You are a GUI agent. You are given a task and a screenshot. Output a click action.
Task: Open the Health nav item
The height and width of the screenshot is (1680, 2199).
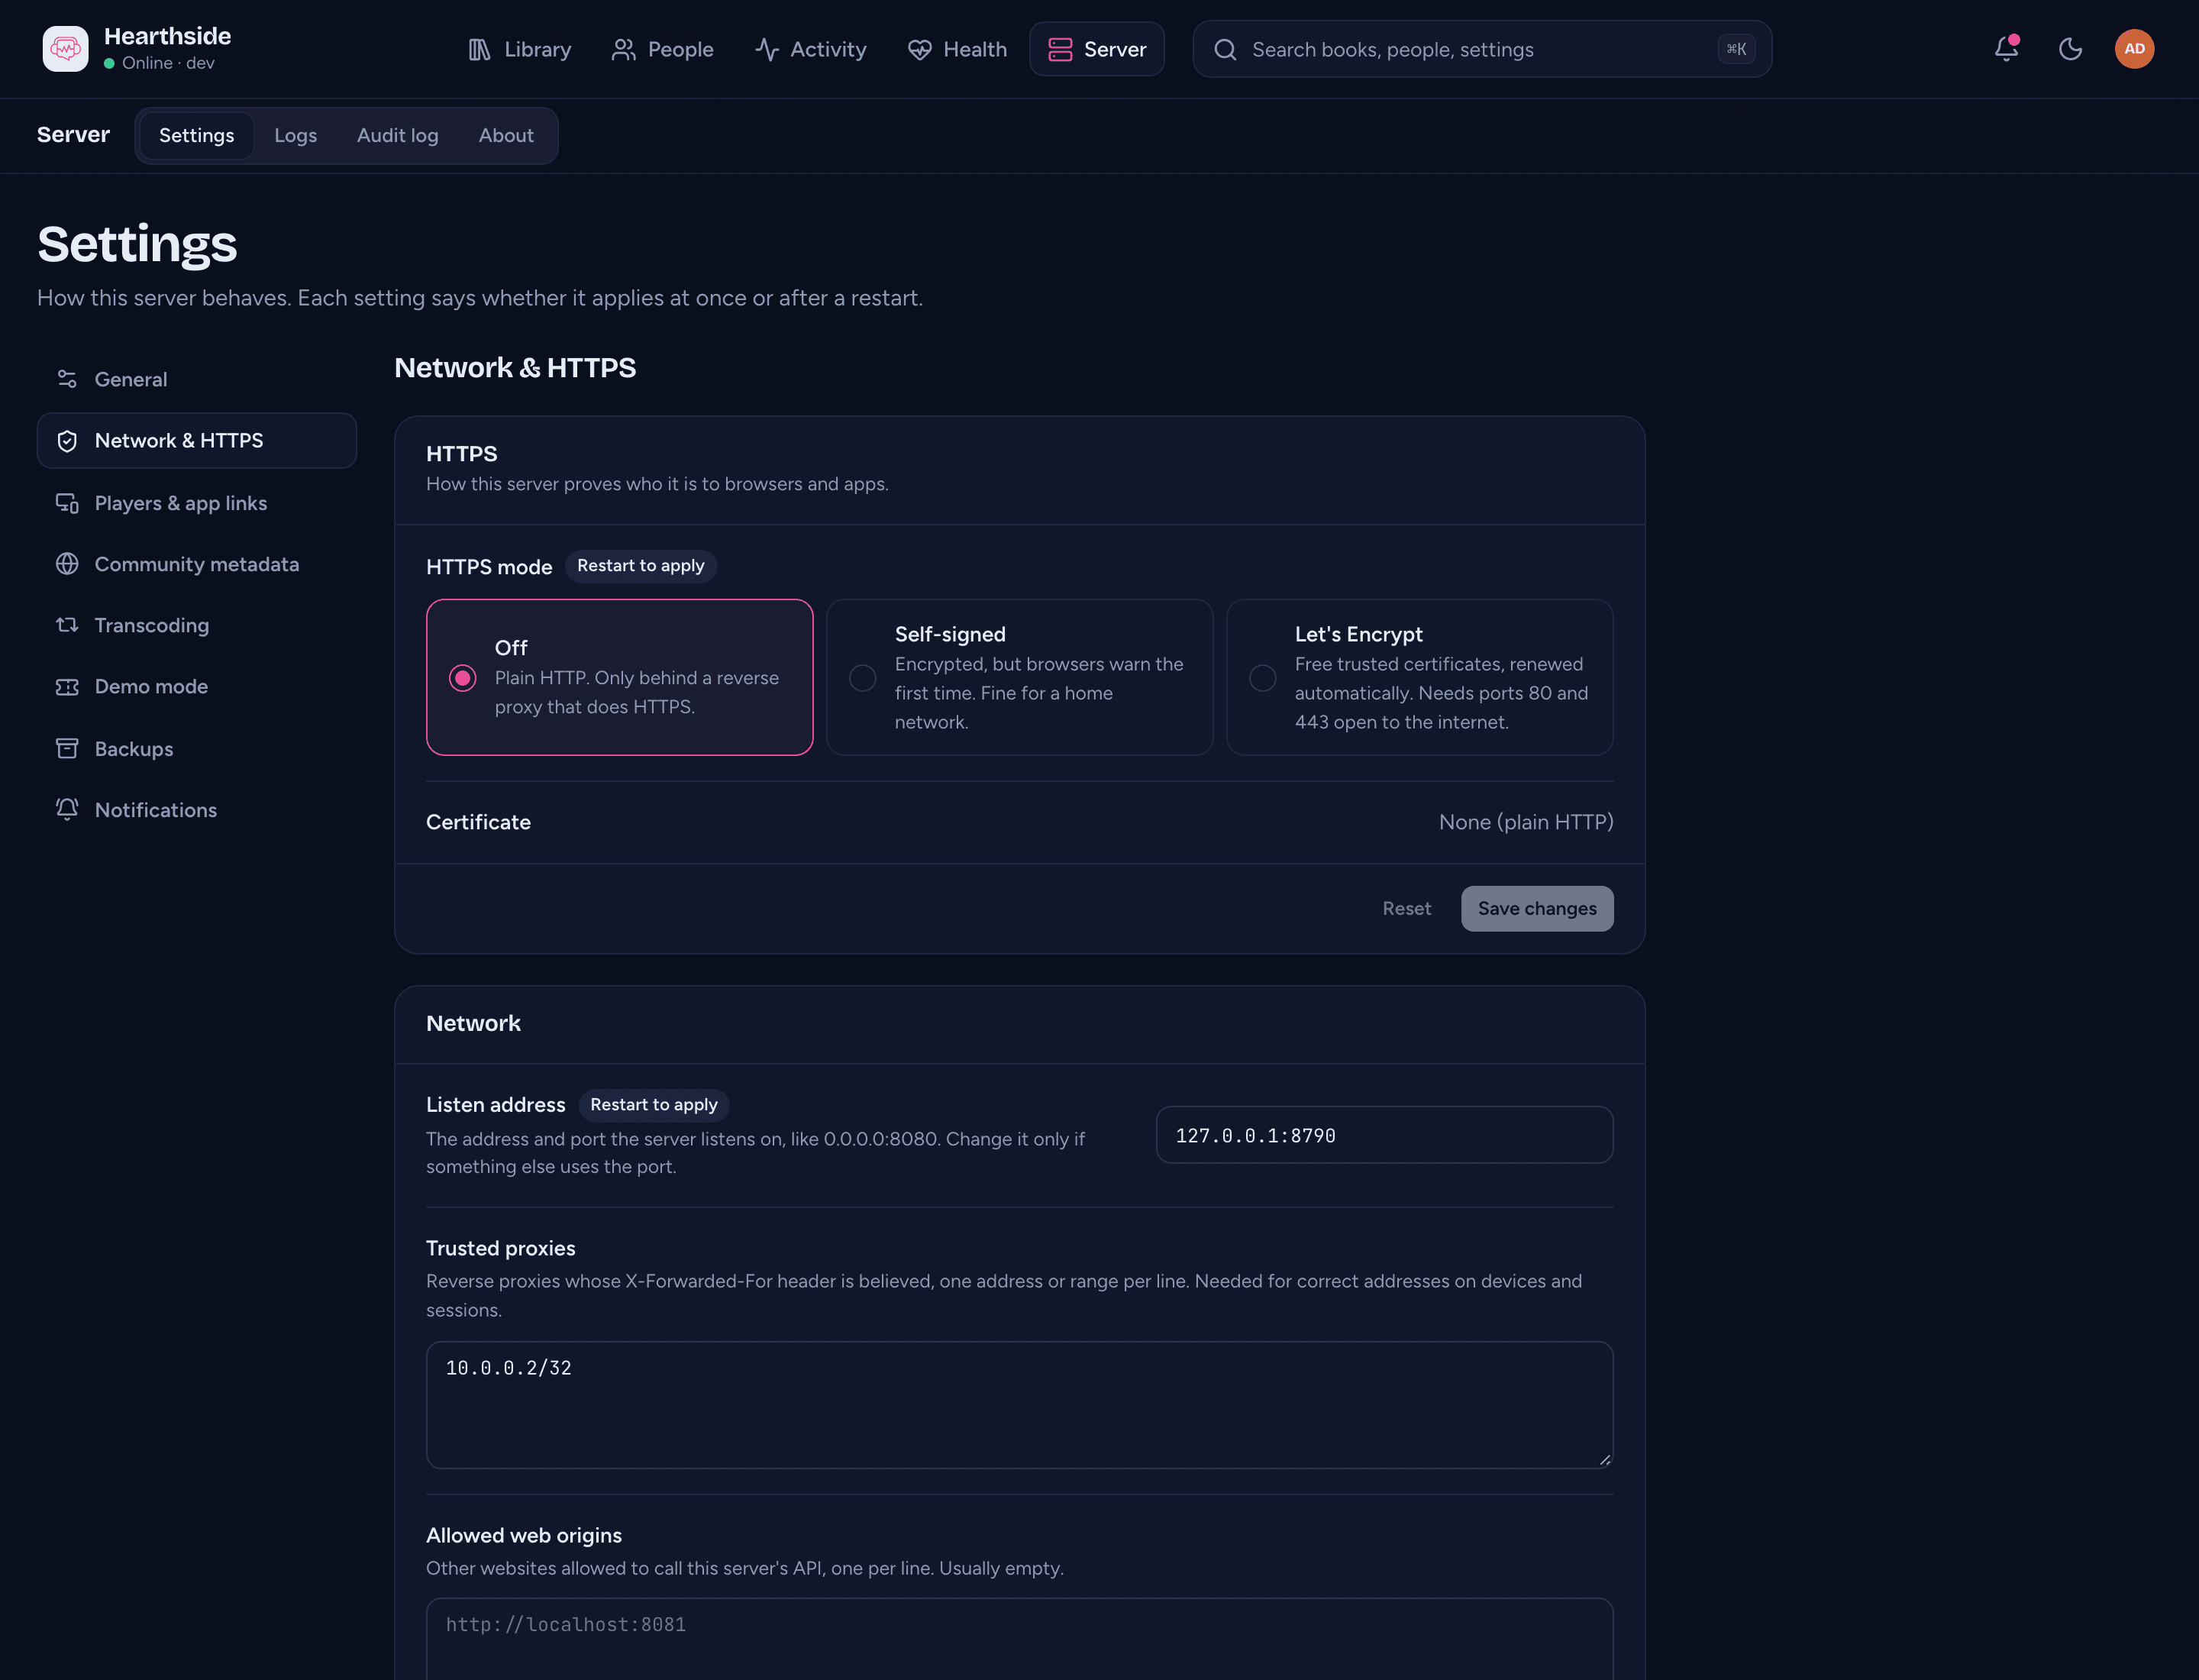coord(958,49)
